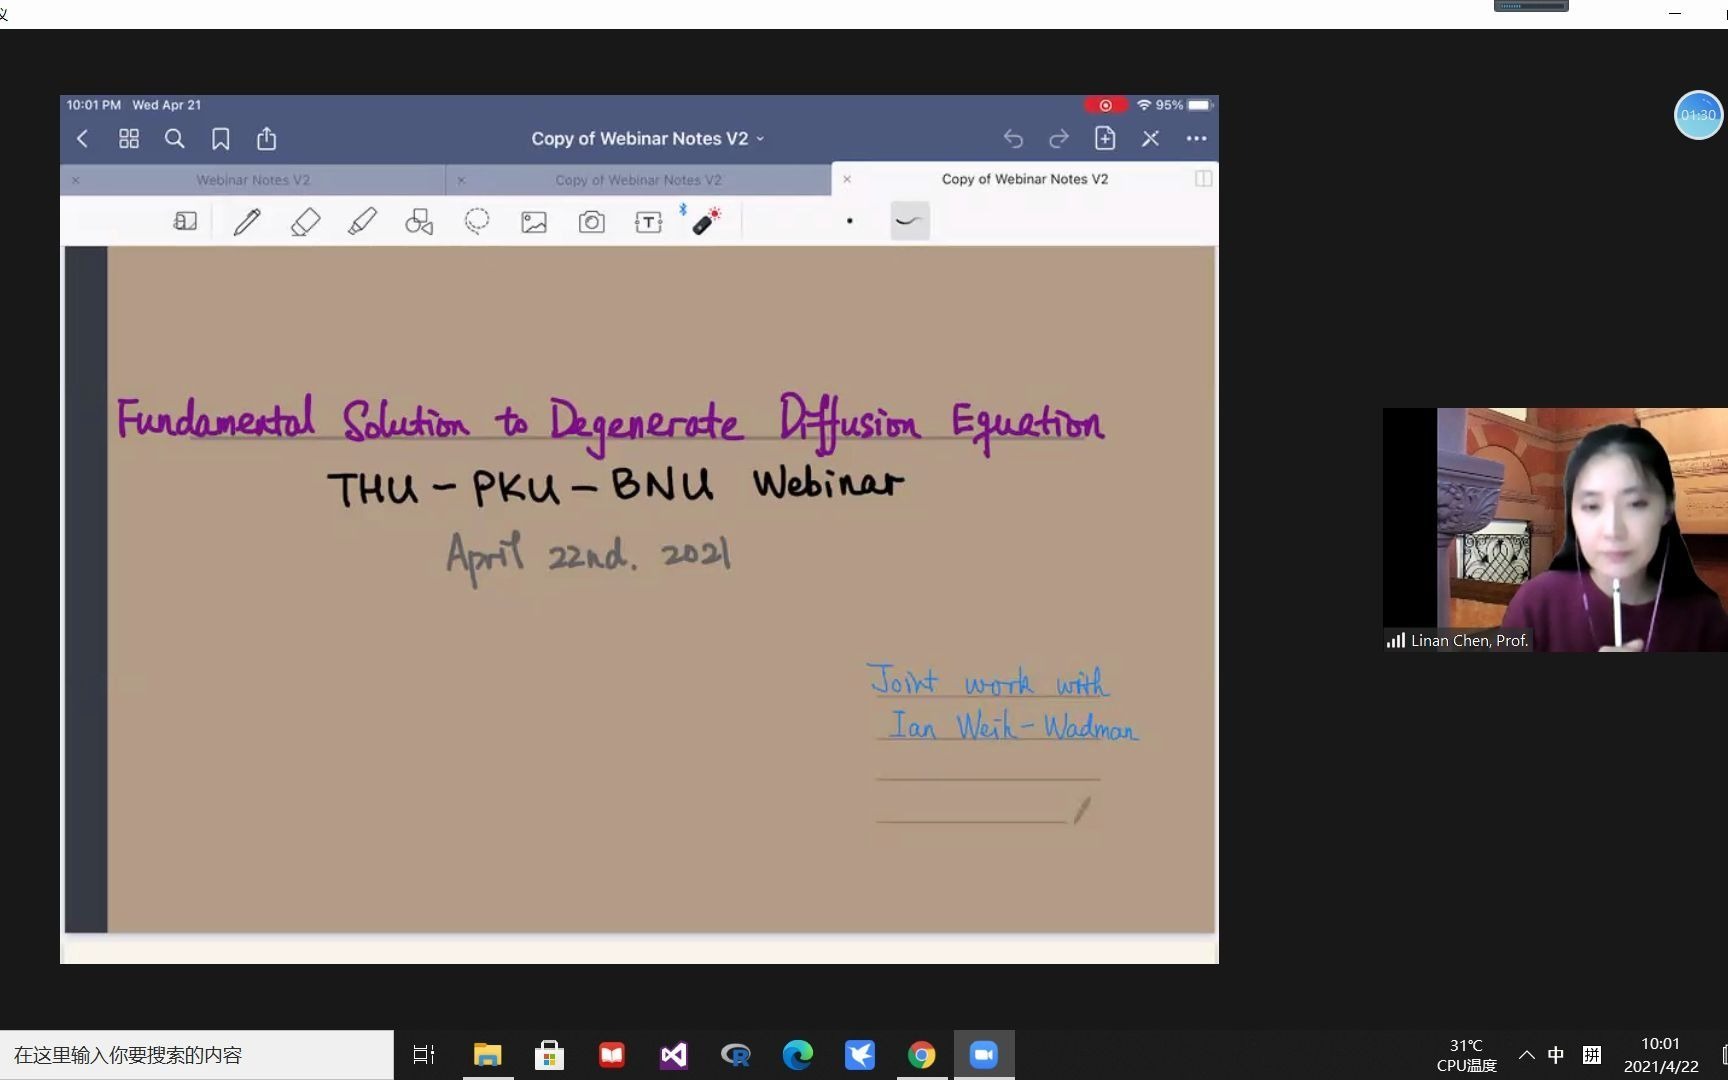Viewport: 1728px width, 1080px height.
Task: Undo the last annotation
Action: pos(1013,139)
